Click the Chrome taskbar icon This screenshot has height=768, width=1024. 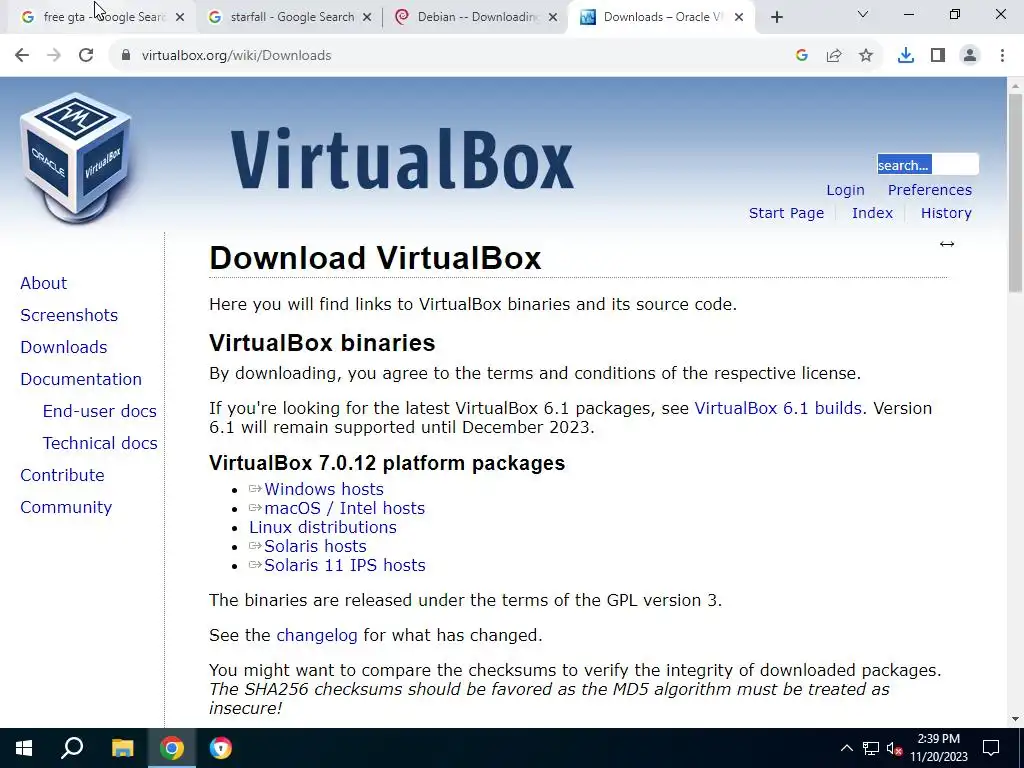(x=172, y=748)
